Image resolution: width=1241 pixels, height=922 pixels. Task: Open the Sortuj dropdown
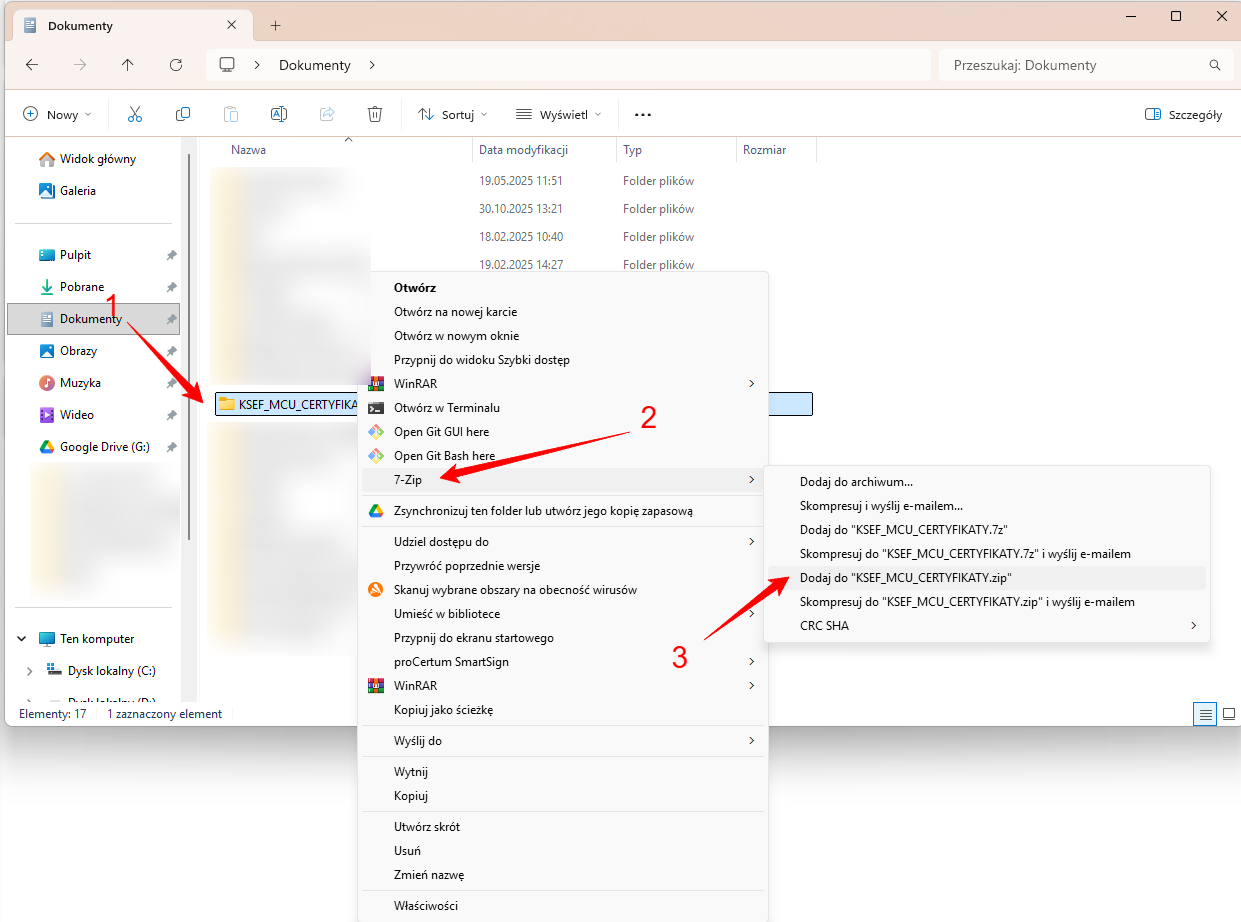click(453, 114)
